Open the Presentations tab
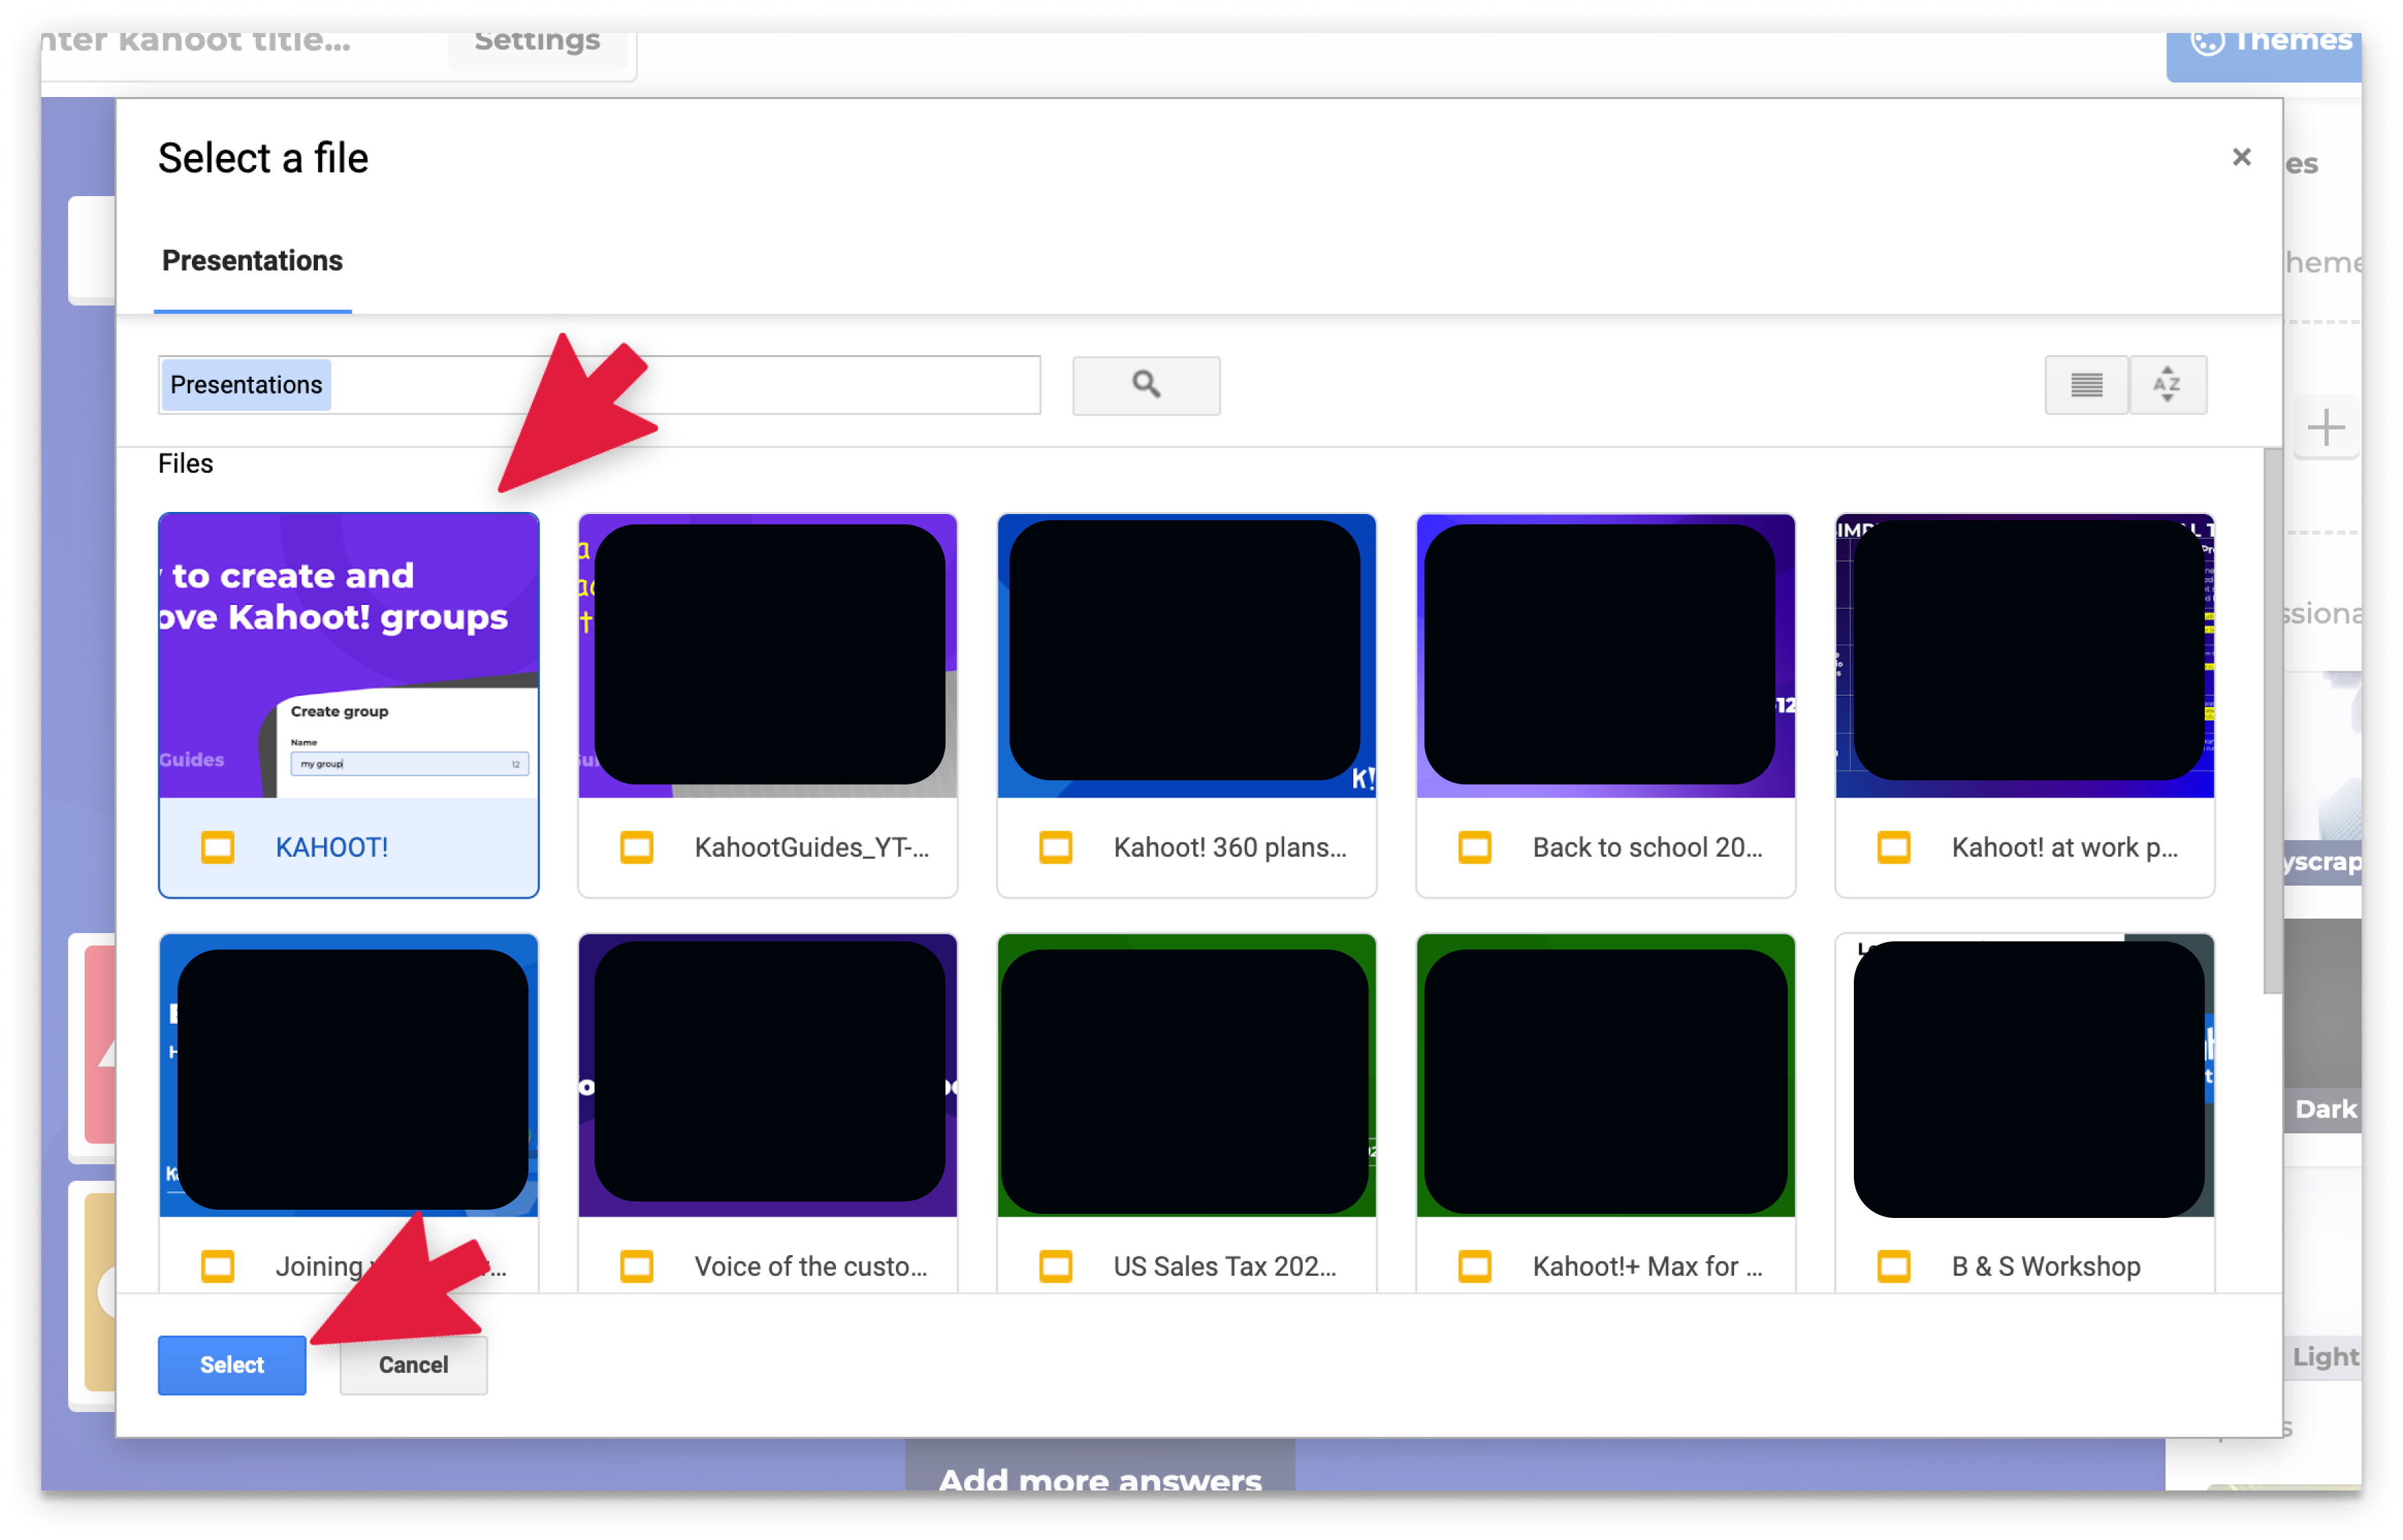This screenshot has width=2403, height=1540. coord(252,261)
